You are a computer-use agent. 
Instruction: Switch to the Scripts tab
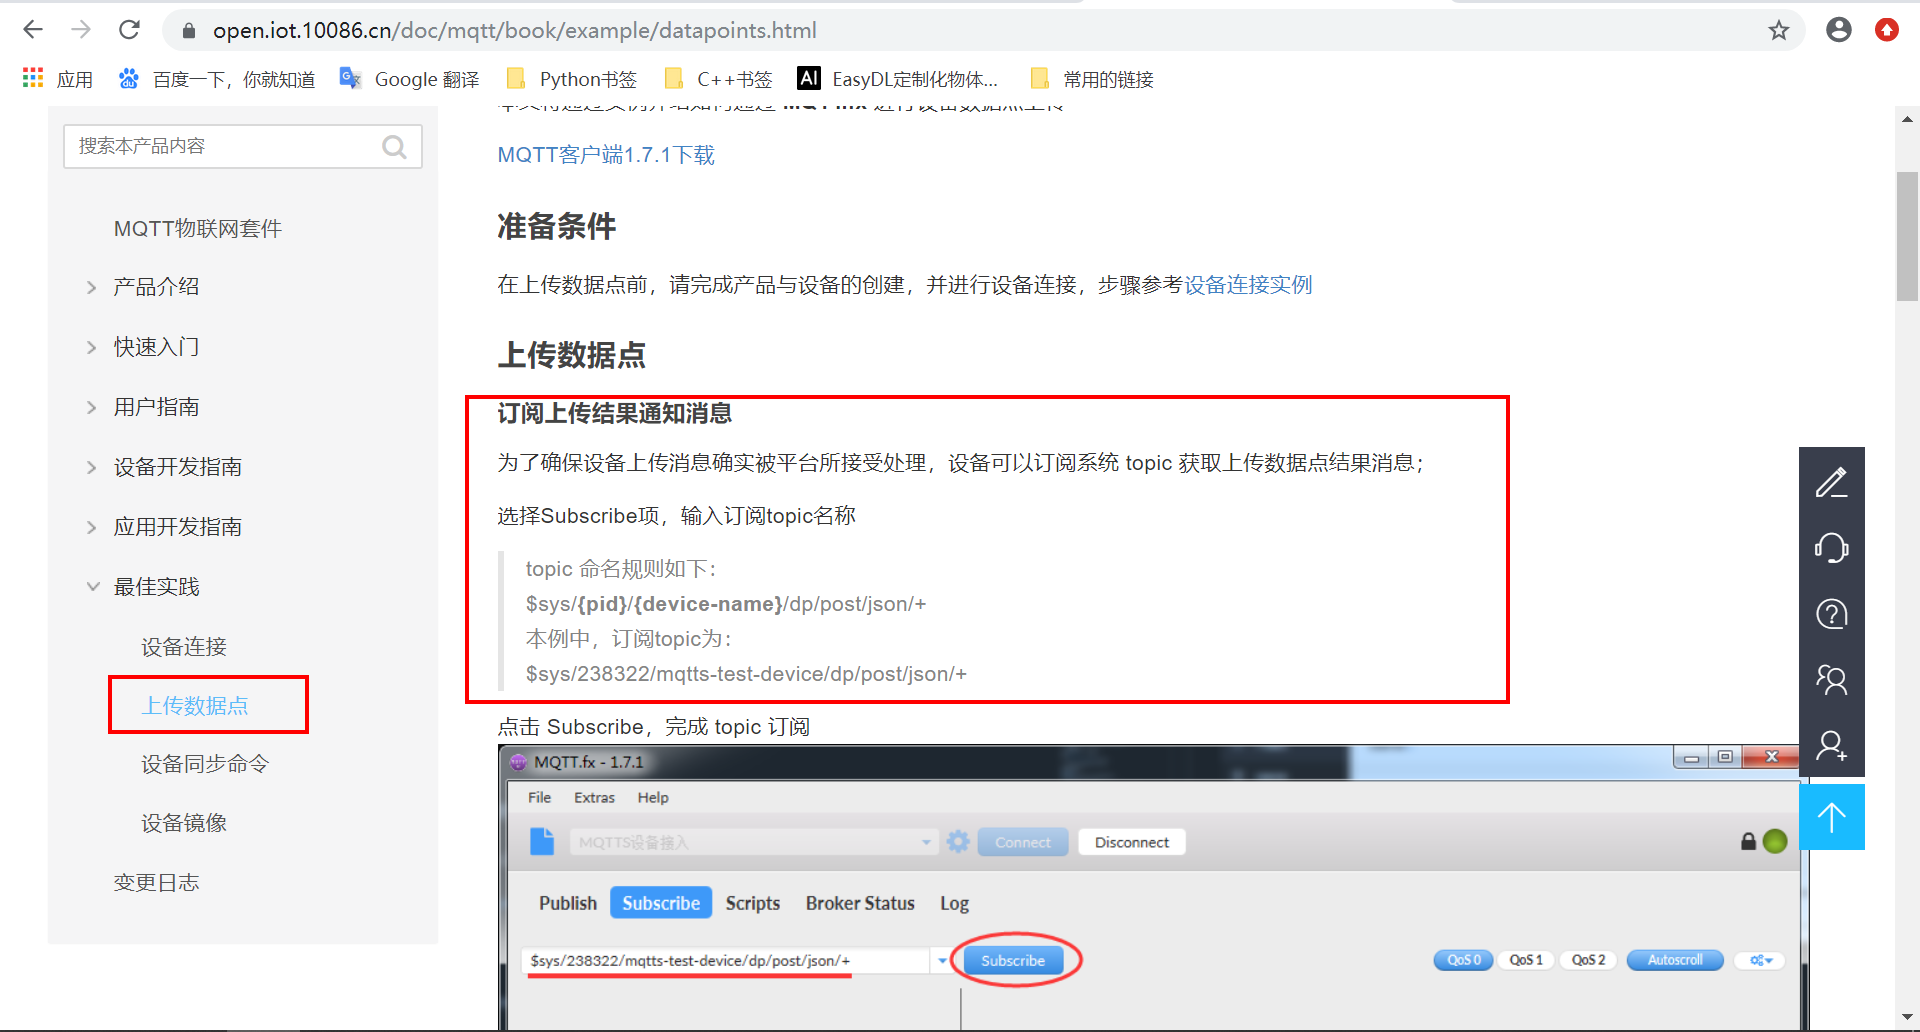point(753,903)
